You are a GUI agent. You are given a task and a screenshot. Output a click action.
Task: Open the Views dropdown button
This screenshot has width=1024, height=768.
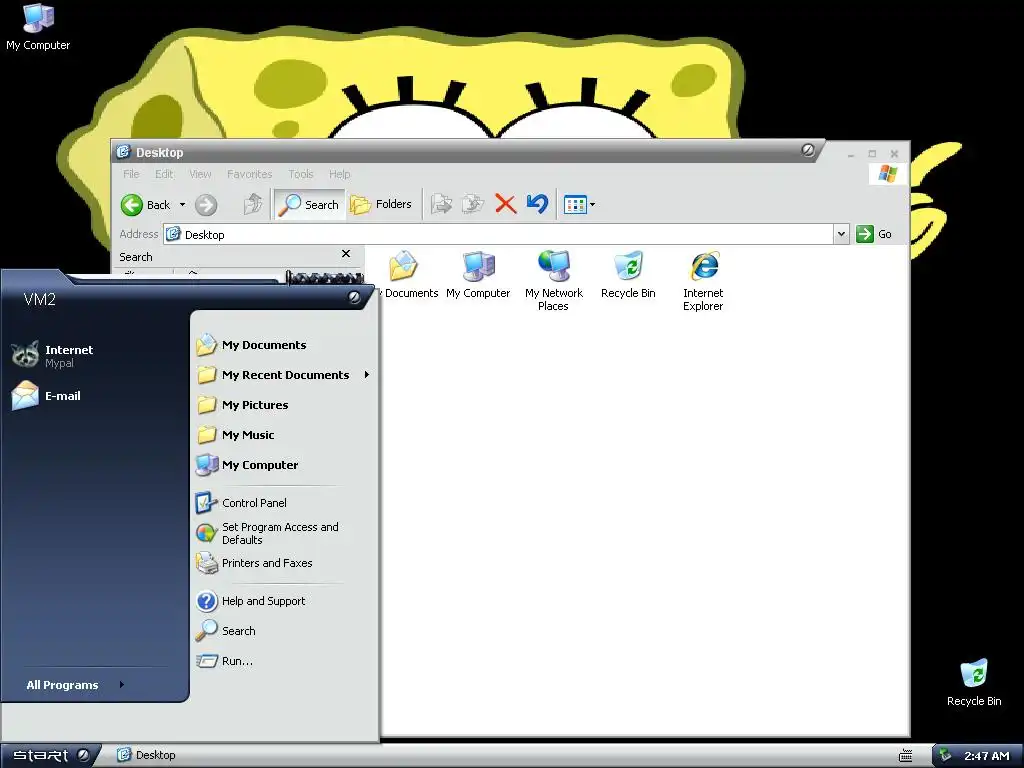[x=579, y=204]
